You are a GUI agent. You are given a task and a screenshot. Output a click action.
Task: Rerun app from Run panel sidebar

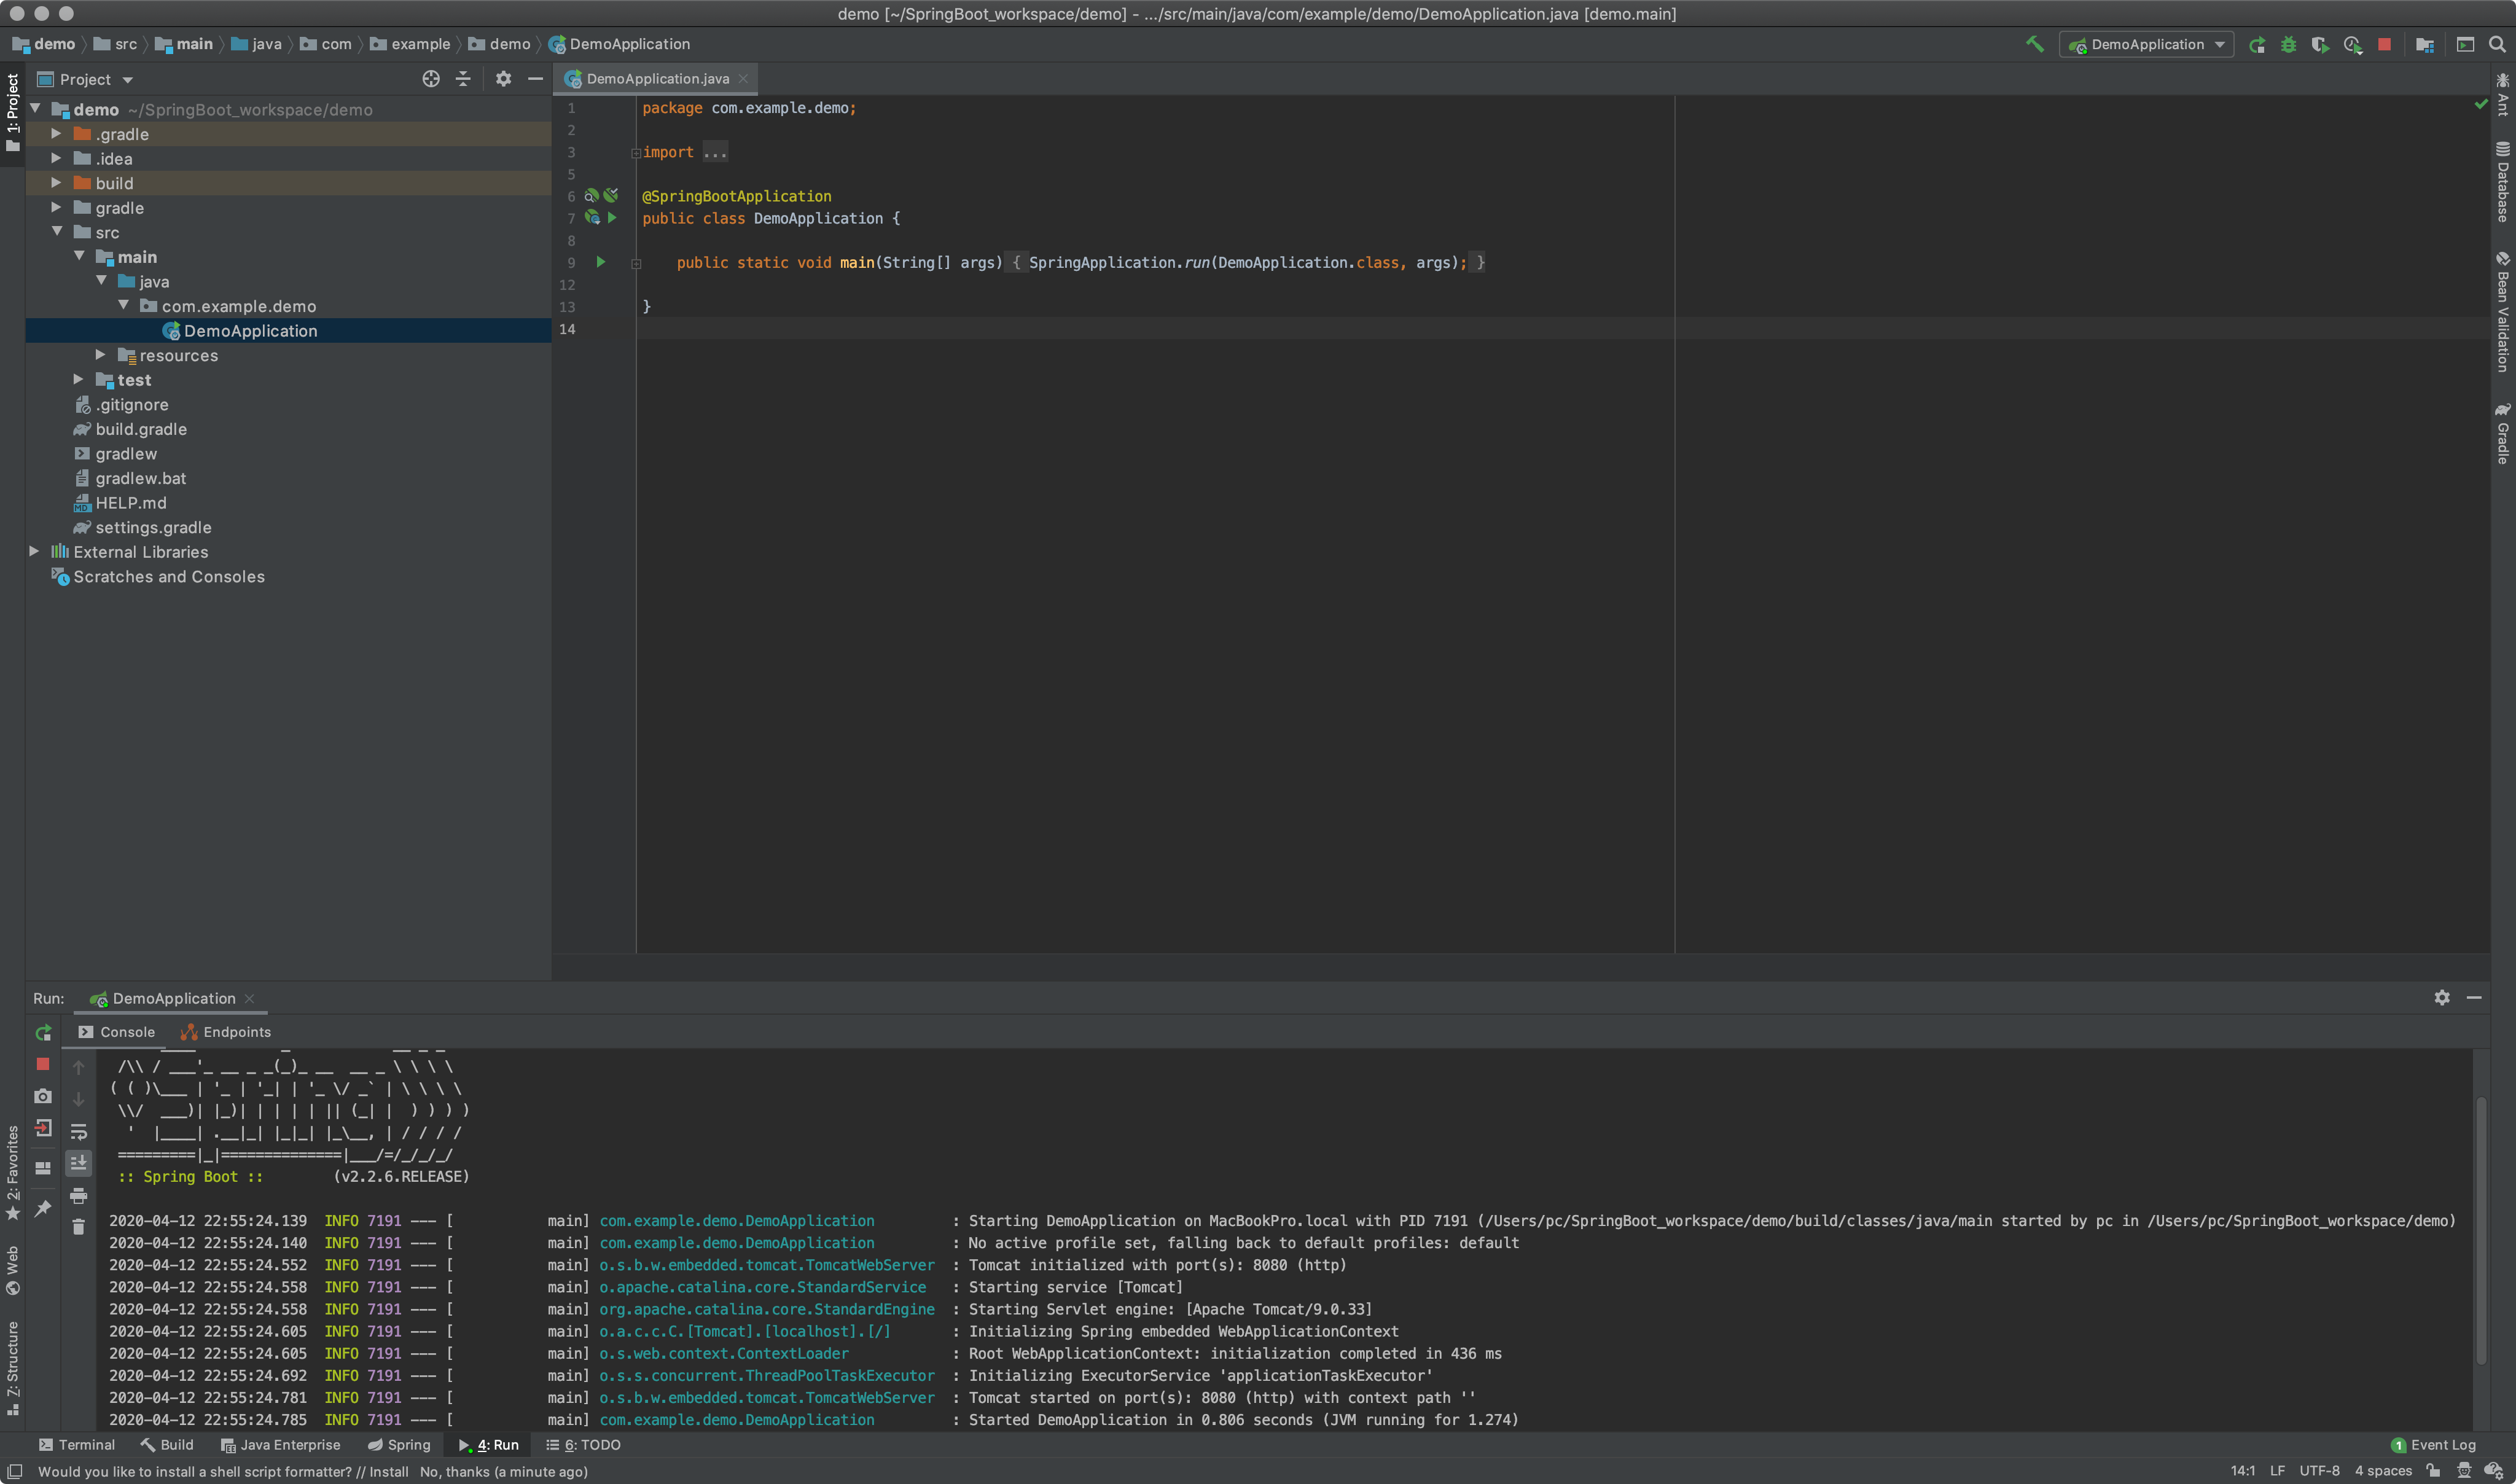[x=43, y=1032]
